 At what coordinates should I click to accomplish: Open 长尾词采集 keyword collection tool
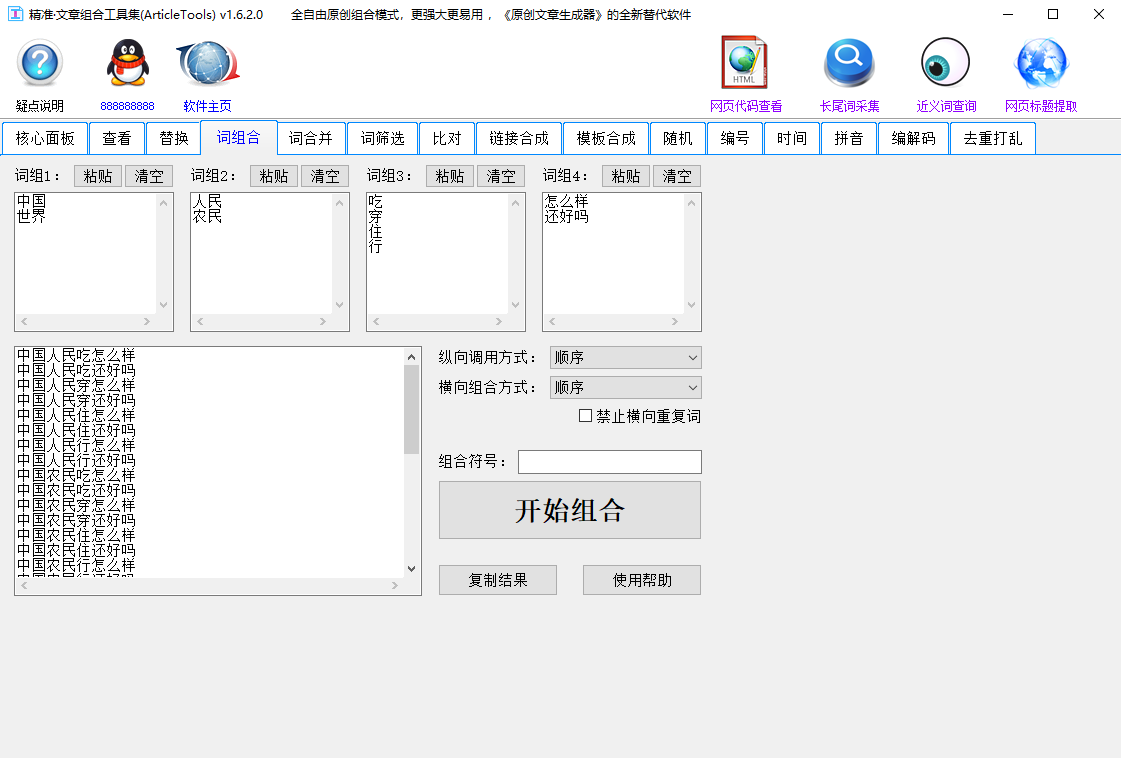pyautogui.click(x=849, y=66)
